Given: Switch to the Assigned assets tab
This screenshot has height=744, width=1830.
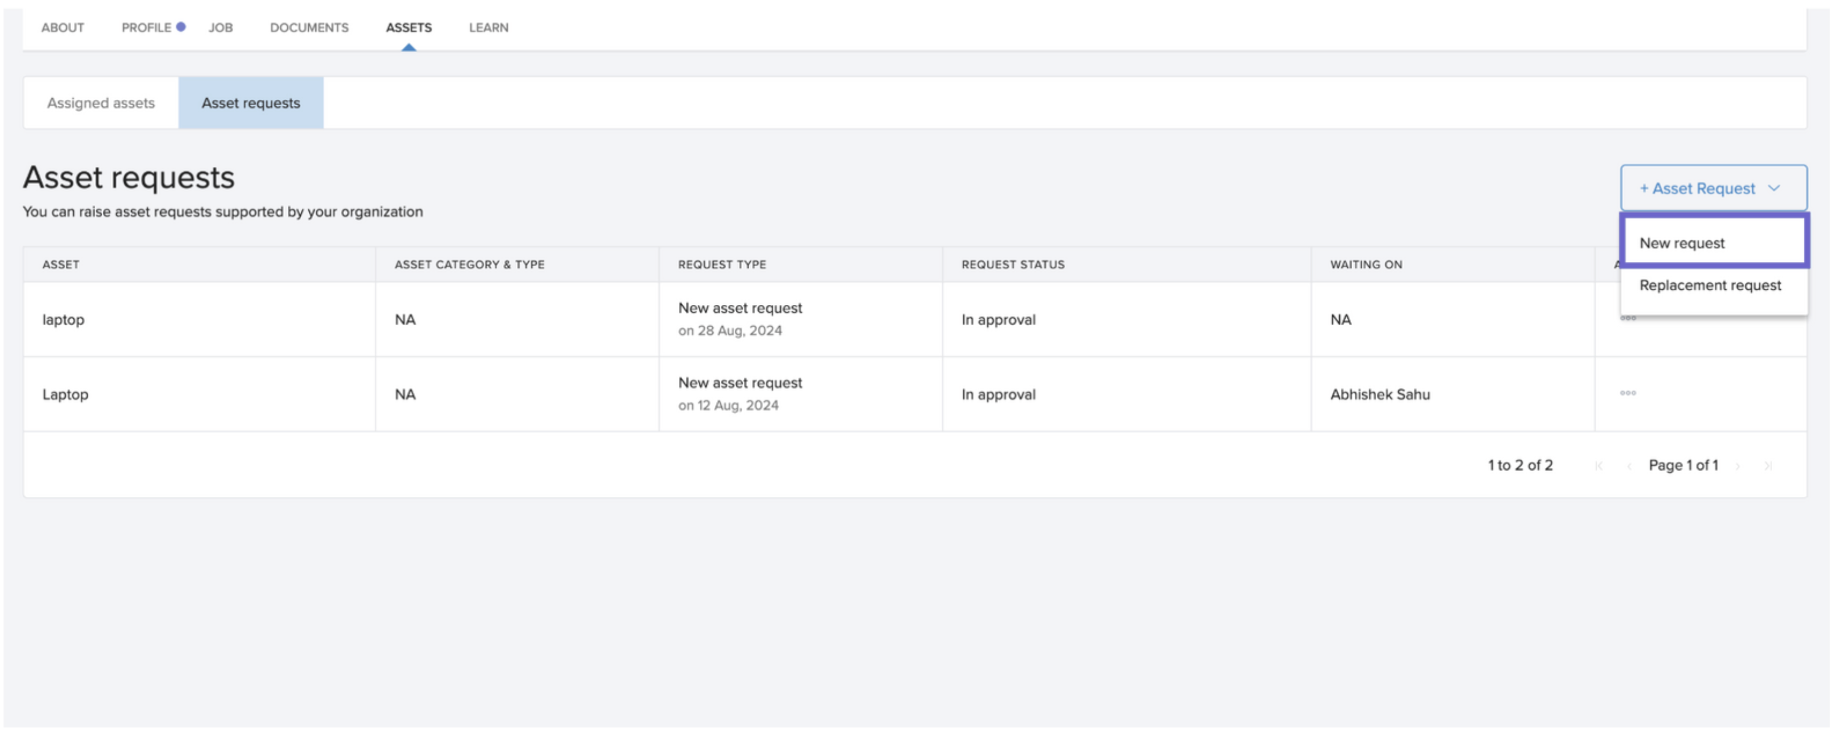Looking at the screenshot, I should click(x=101, y=103).
